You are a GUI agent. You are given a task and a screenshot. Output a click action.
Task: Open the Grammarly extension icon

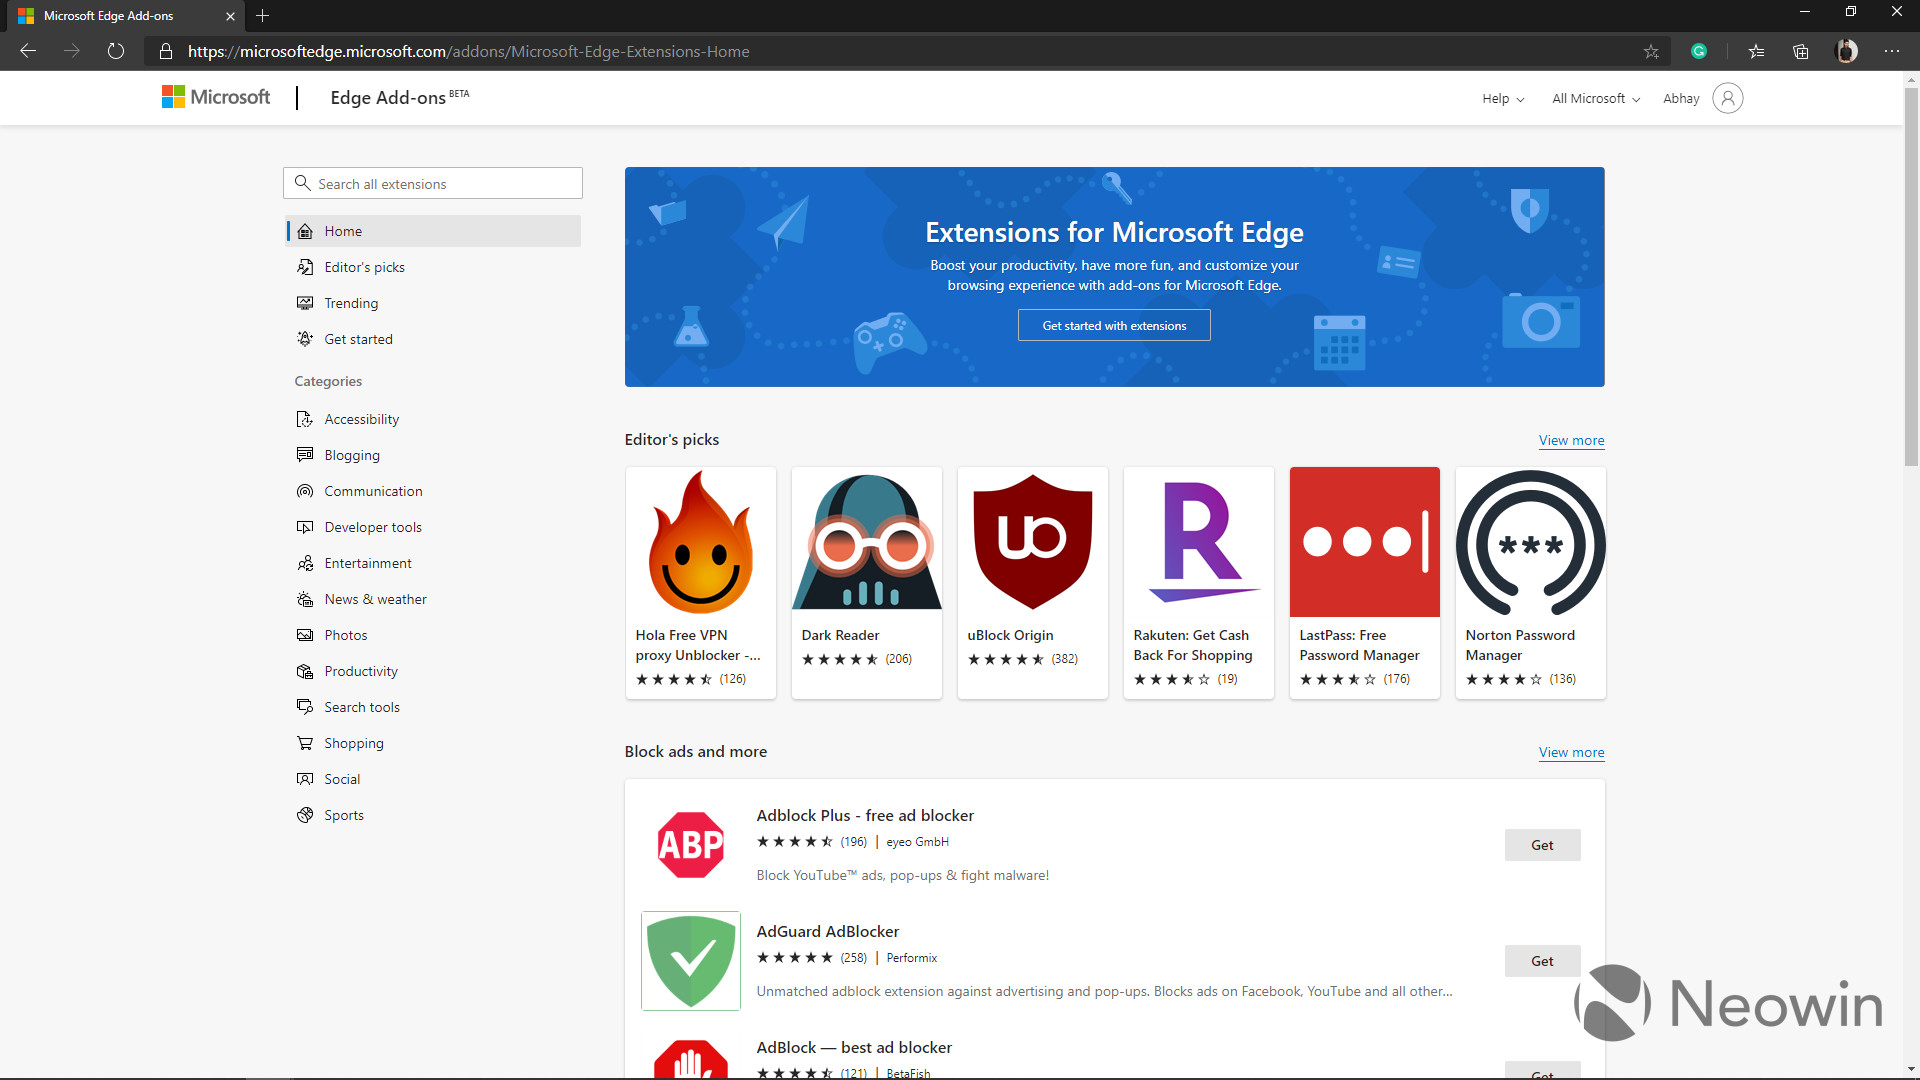(1699, 51)
